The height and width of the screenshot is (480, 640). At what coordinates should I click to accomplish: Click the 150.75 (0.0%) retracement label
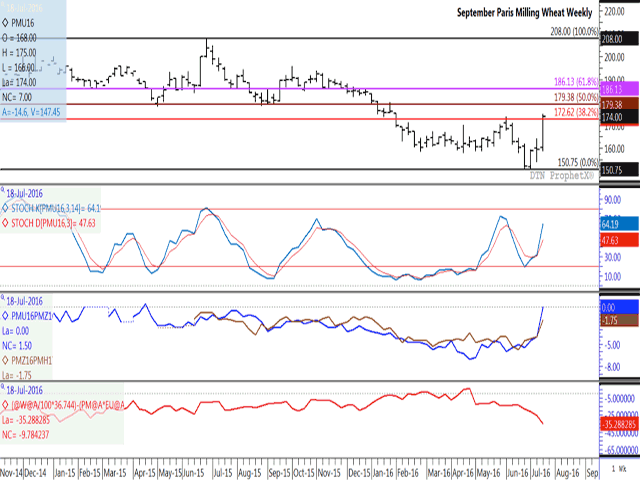578,162
